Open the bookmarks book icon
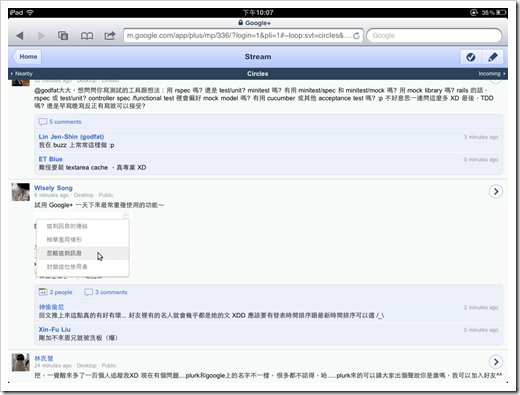520x395 pixels. pos(87,36)
